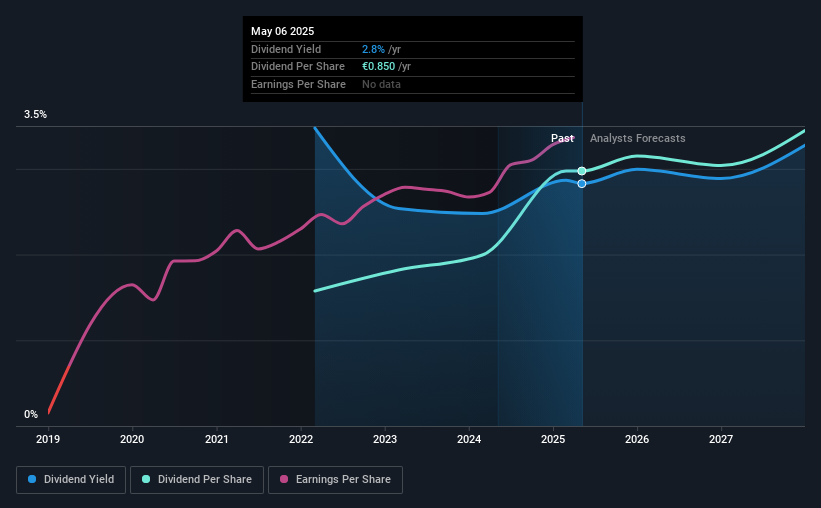Click the 2024 x-axis label
Image resolution: width=821 pixels, height=508 pixels.
469,439
